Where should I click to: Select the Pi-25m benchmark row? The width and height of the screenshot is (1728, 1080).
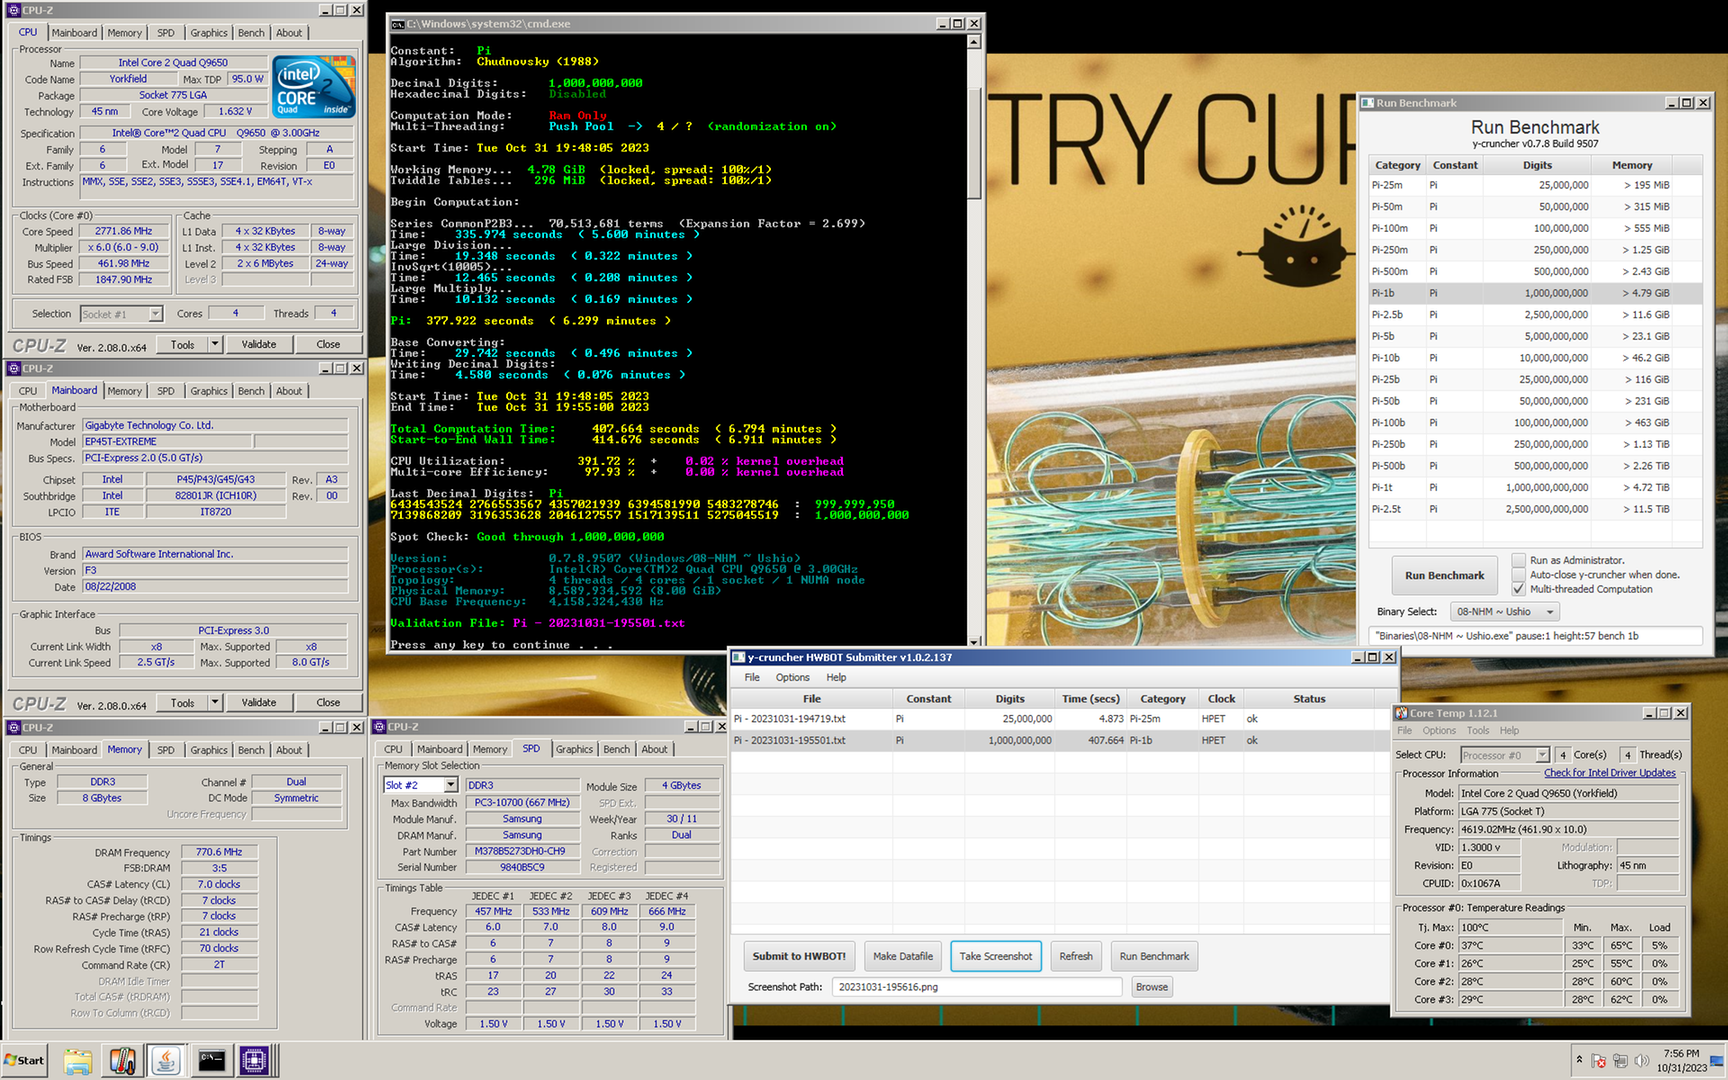(1535, 185)
